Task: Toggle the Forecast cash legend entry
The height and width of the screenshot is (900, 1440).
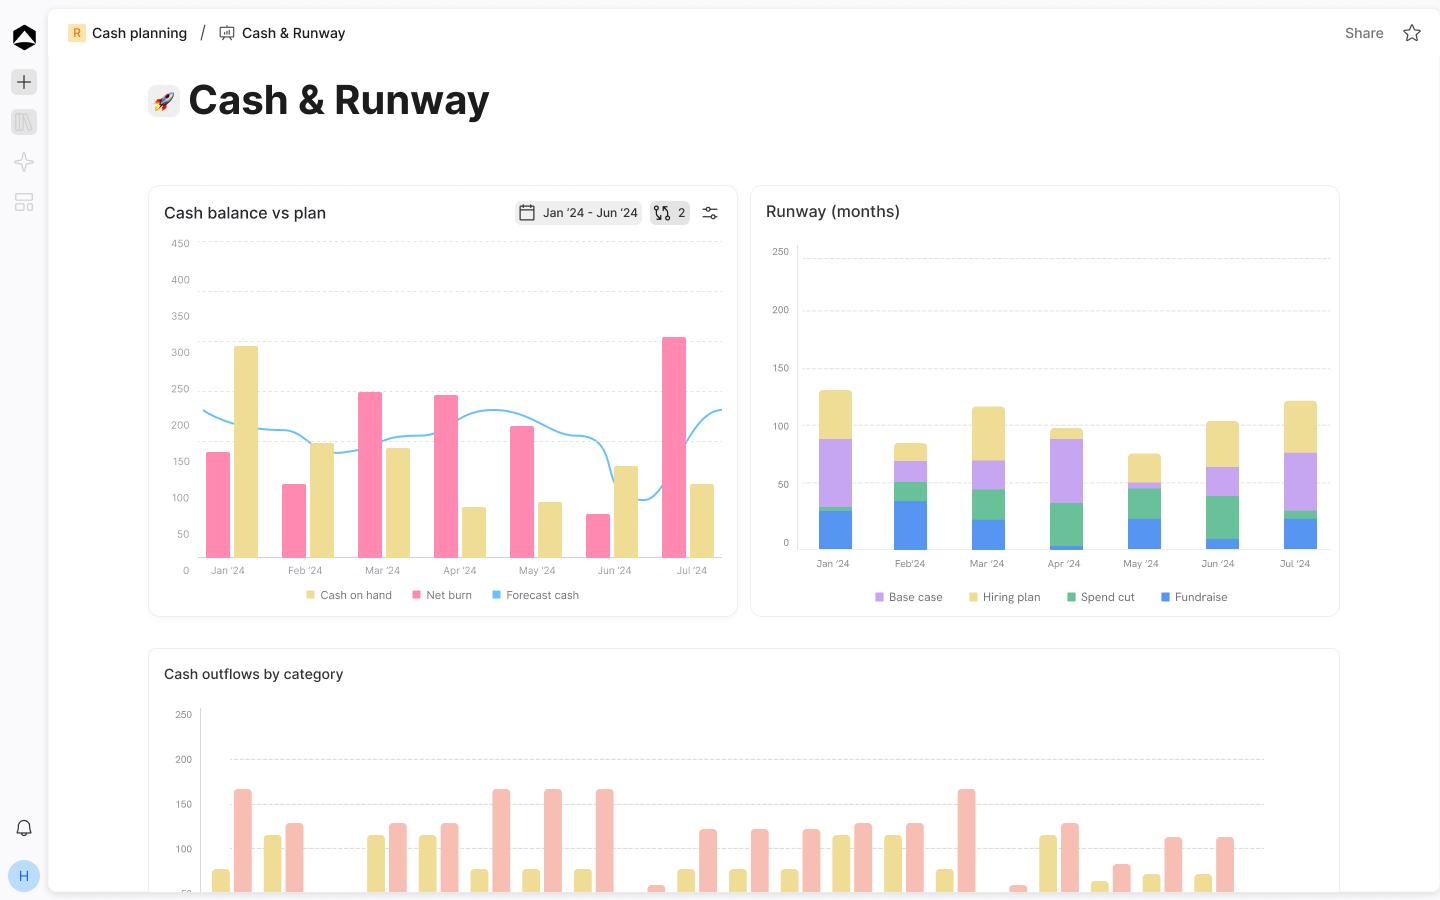Action: (535, 595)
